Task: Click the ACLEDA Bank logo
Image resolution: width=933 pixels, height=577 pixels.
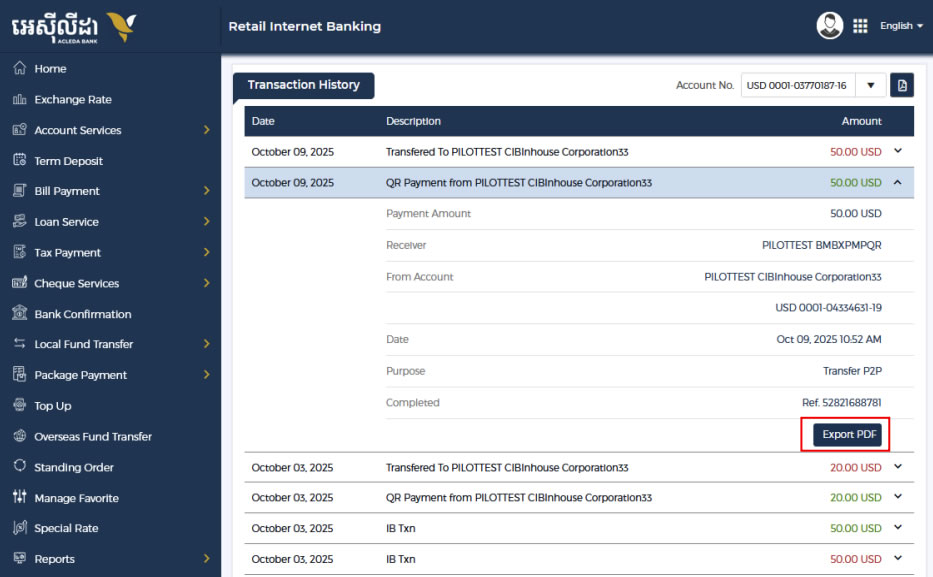Action: 74,24
